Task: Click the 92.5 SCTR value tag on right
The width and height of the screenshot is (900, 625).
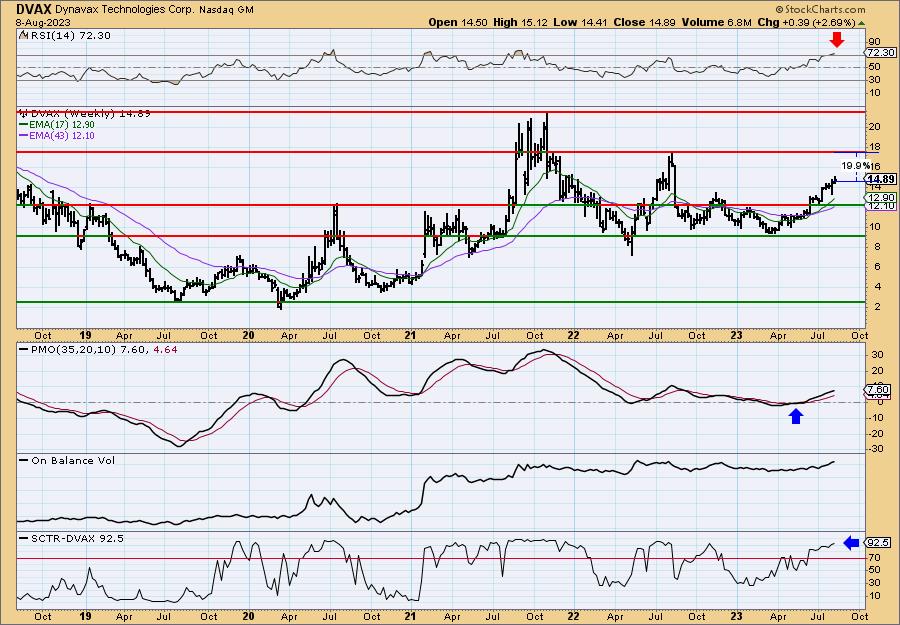Action: click(879, 542)
